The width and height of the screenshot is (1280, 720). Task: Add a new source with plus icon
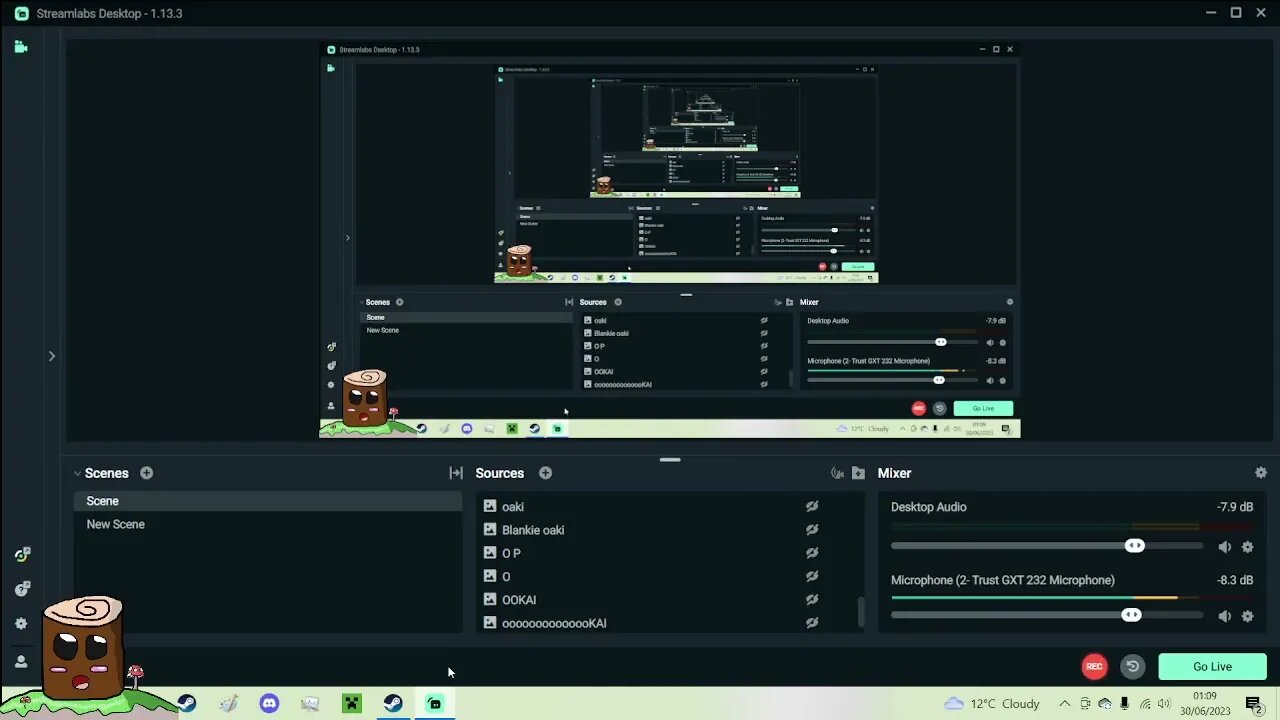tap(545, 473)
